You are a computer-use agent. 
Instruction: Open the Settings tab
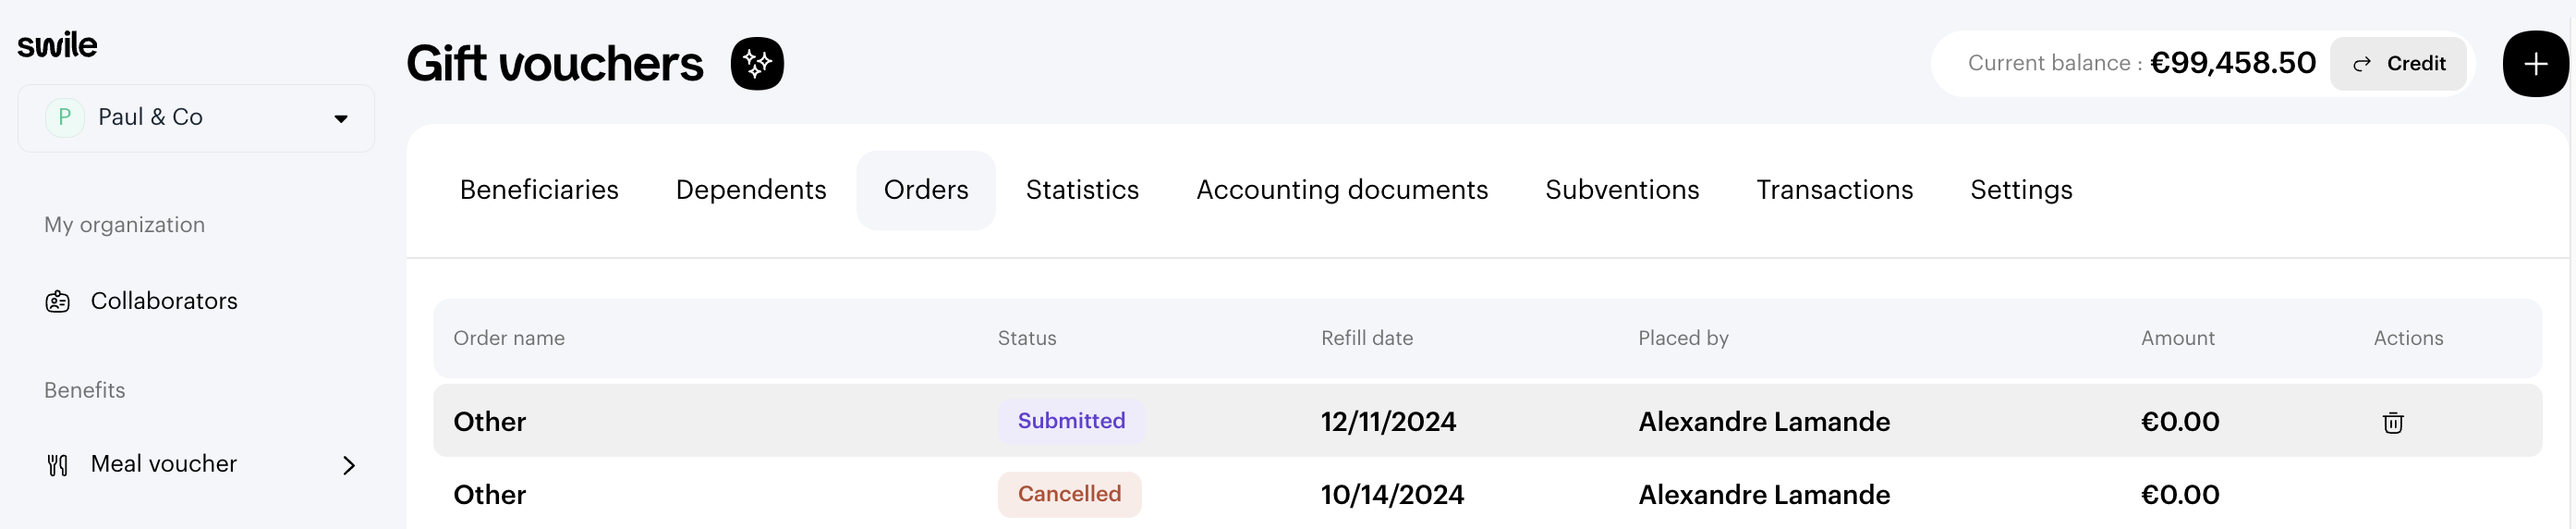2021,190
